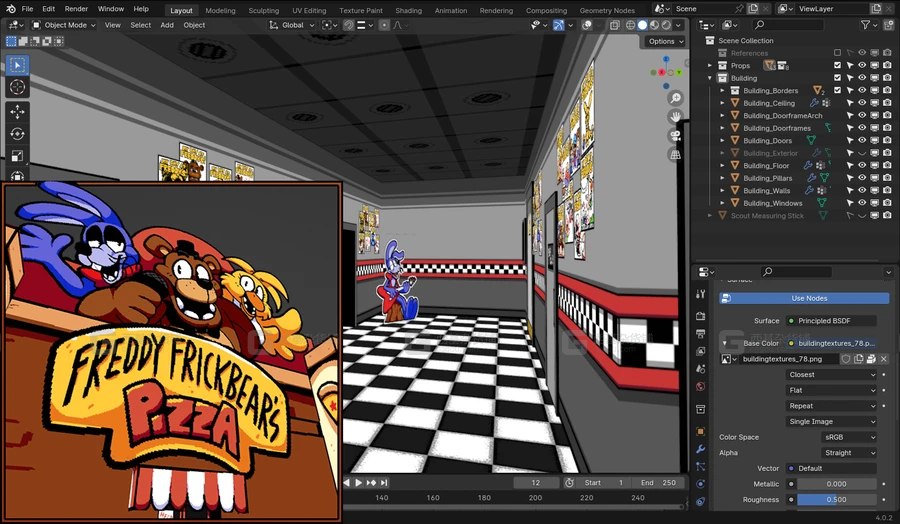Click Base Color buildingtextures_78 link button

click(831, 343)
